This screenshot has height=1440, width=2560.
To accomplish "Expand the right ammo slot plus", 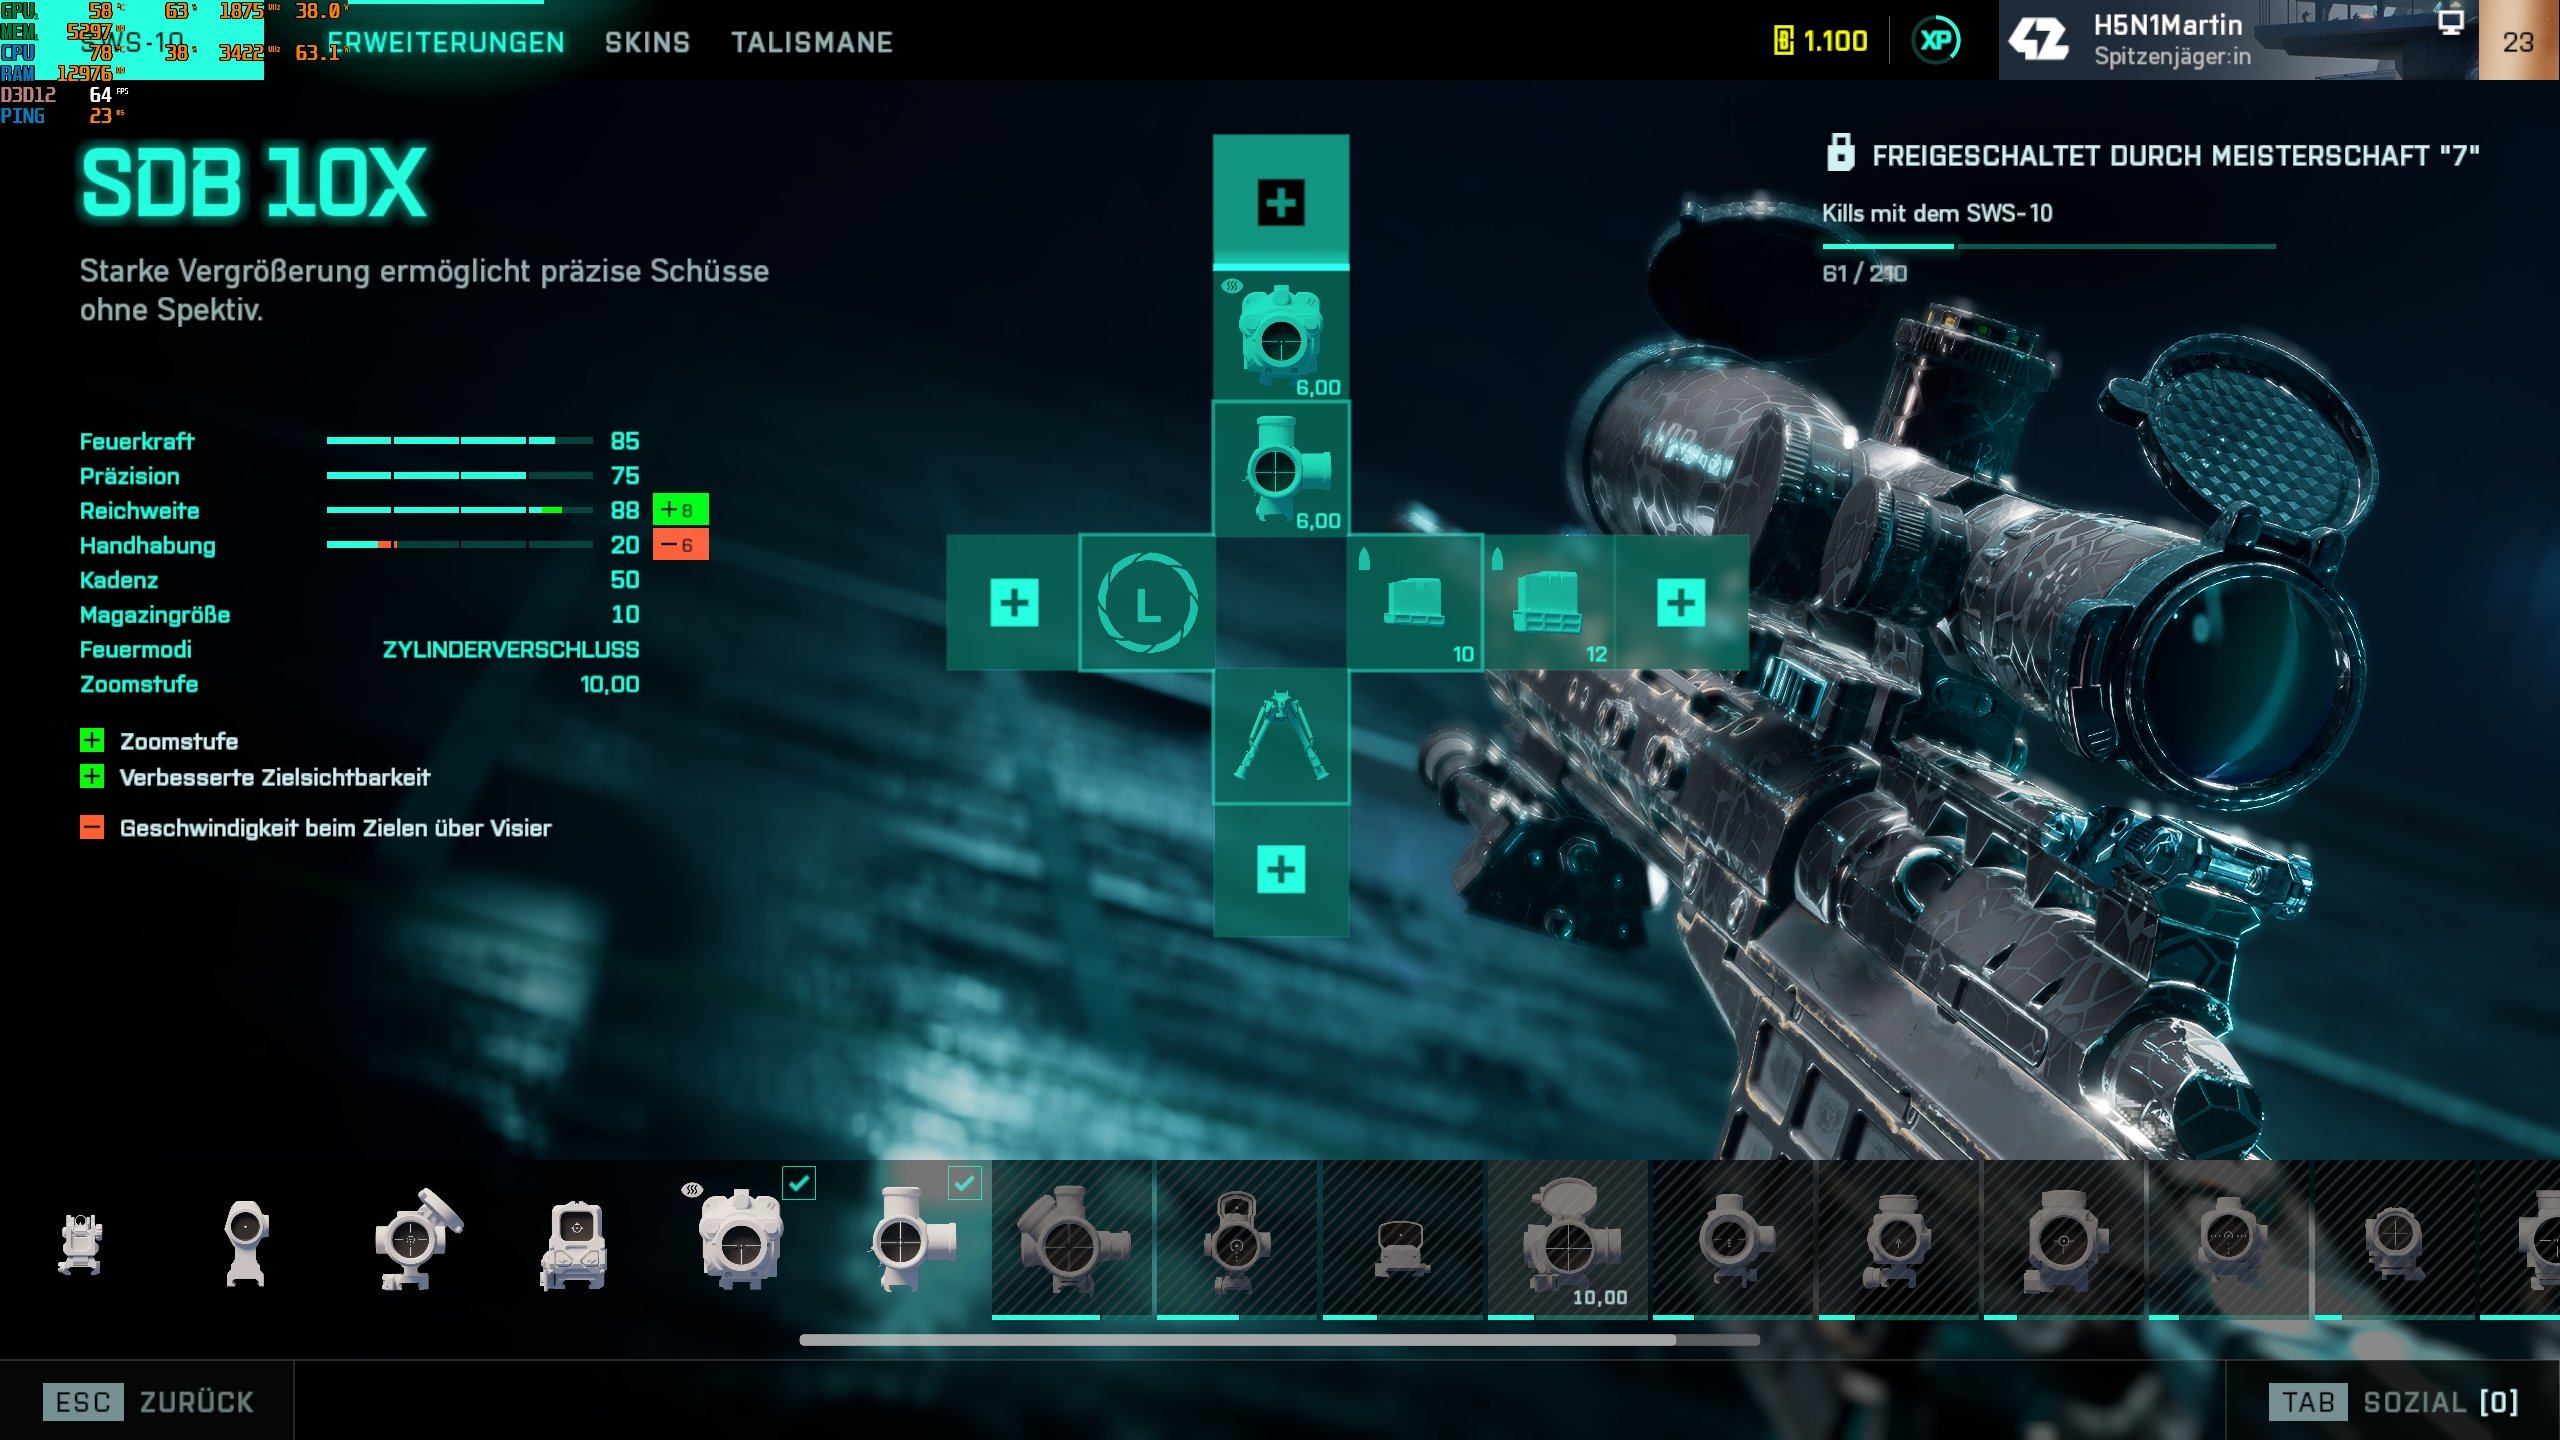I will [x=1680, y=602].
